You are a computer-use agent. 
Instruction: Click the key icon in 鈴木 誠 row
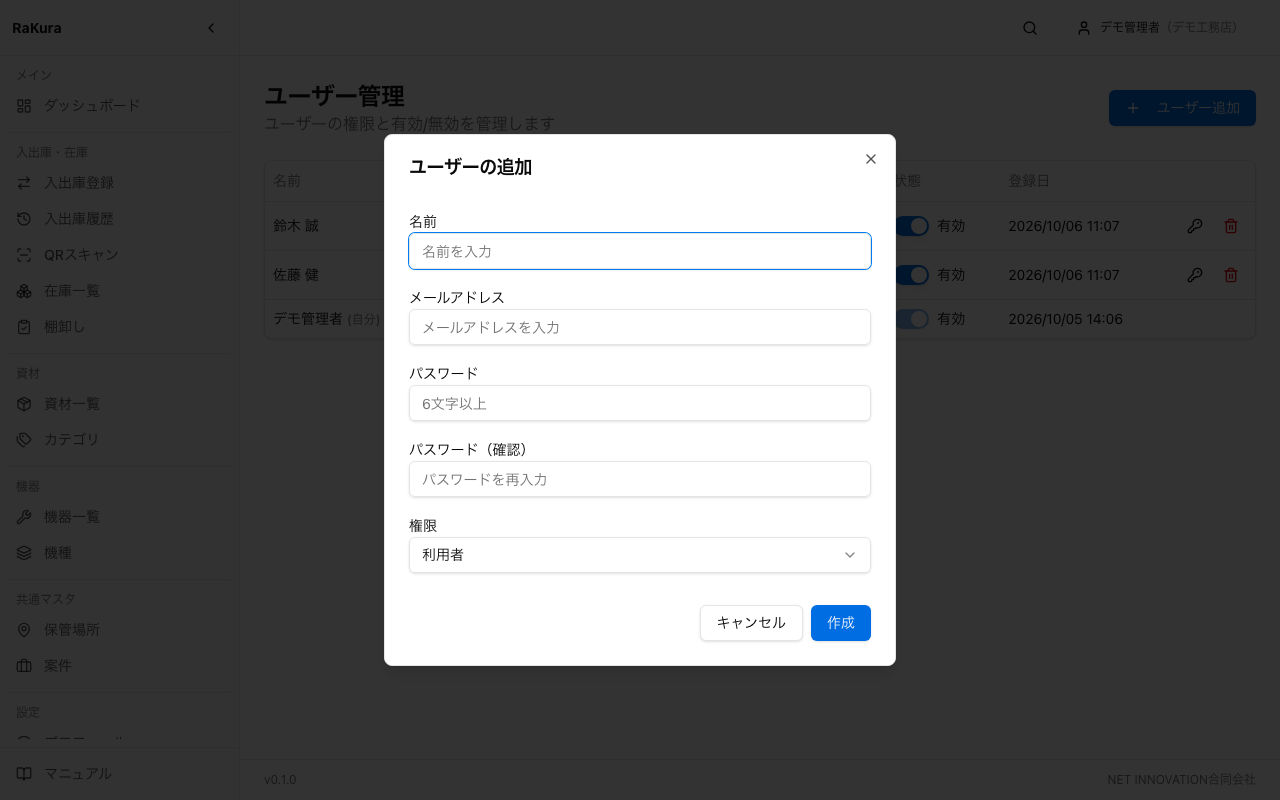click(x=1195, y=226)
